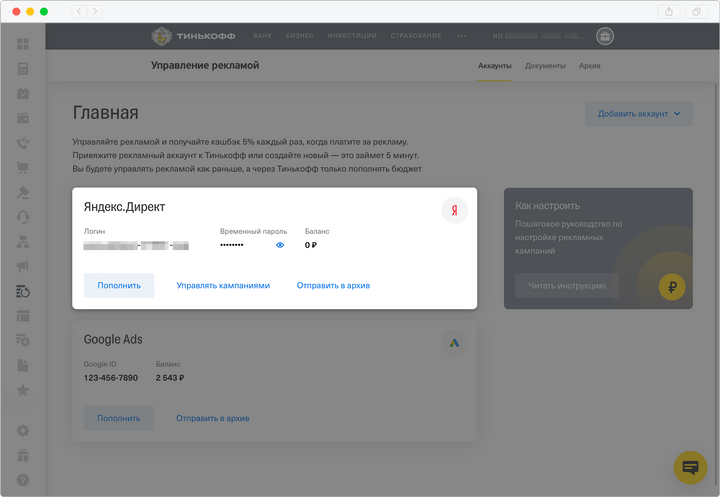Viewport: 720px width, 497px height.
Task: Click the Яндекс.Директ card title
Action: (124, 207)
